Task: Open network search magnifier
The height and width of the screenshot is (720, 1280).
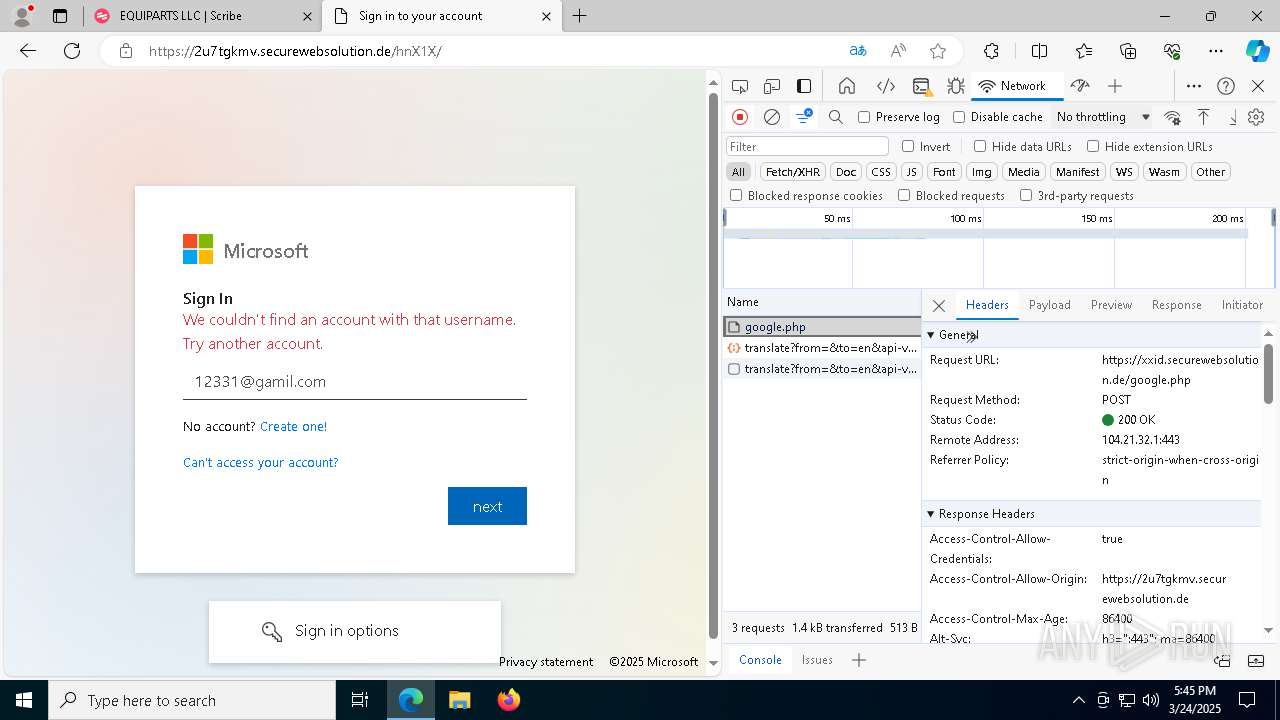Action: tap(836, 117)
